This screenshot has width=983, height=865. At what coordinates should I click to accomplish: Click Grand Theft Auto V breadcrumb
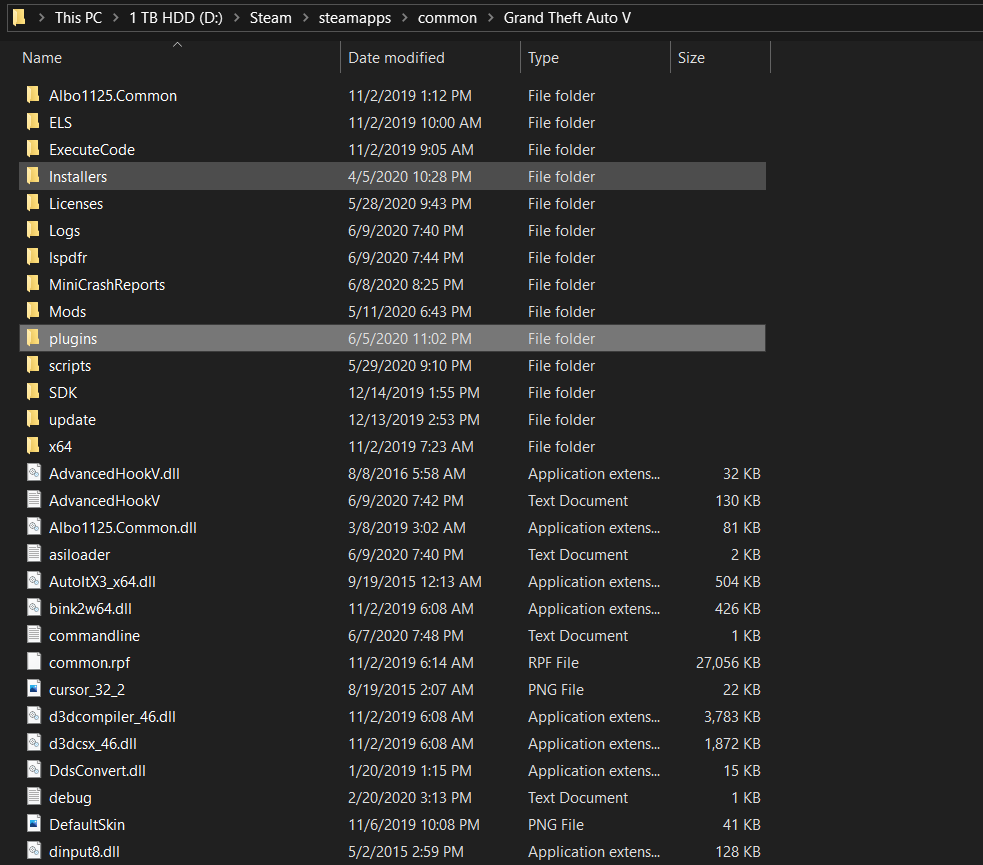tap(567, 18)
